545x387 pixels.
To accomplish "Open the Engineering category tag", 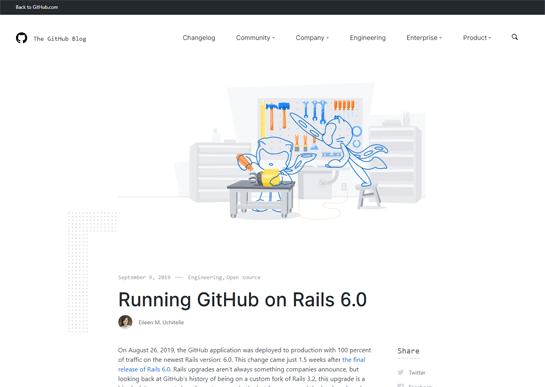I will point(205,277).
